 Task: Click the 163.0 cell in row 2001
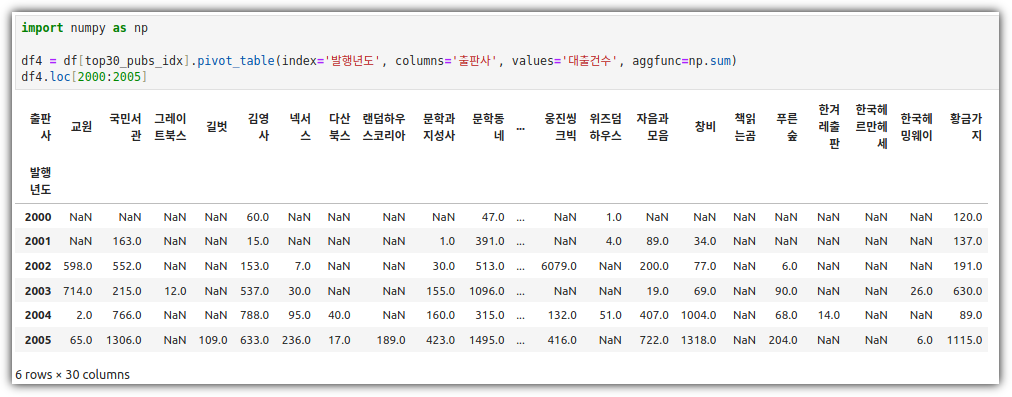127,241
